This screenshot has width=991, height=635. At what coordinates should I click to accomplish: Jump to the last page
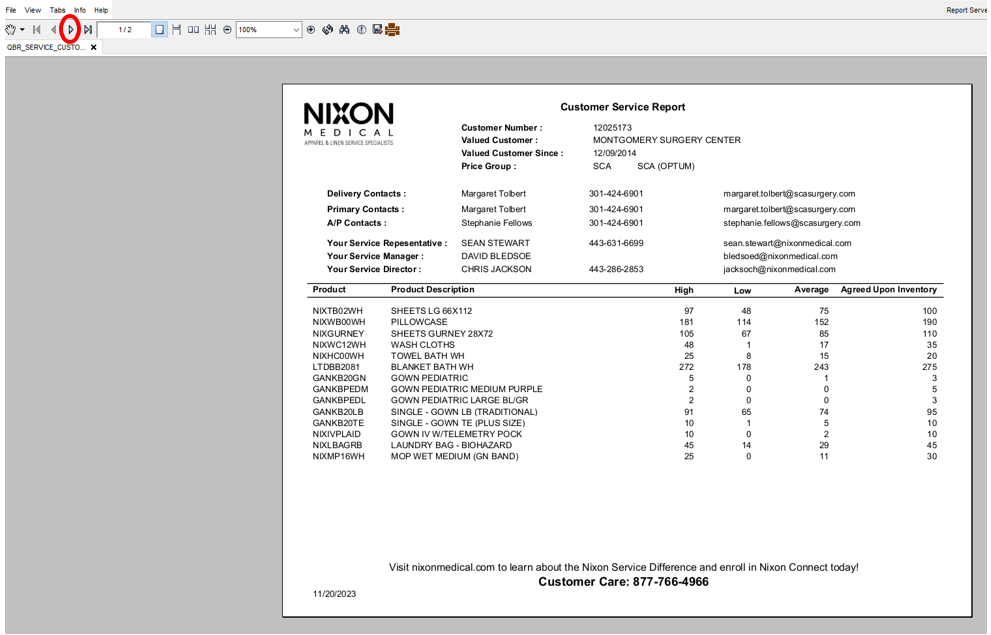[x=88, y=30]
